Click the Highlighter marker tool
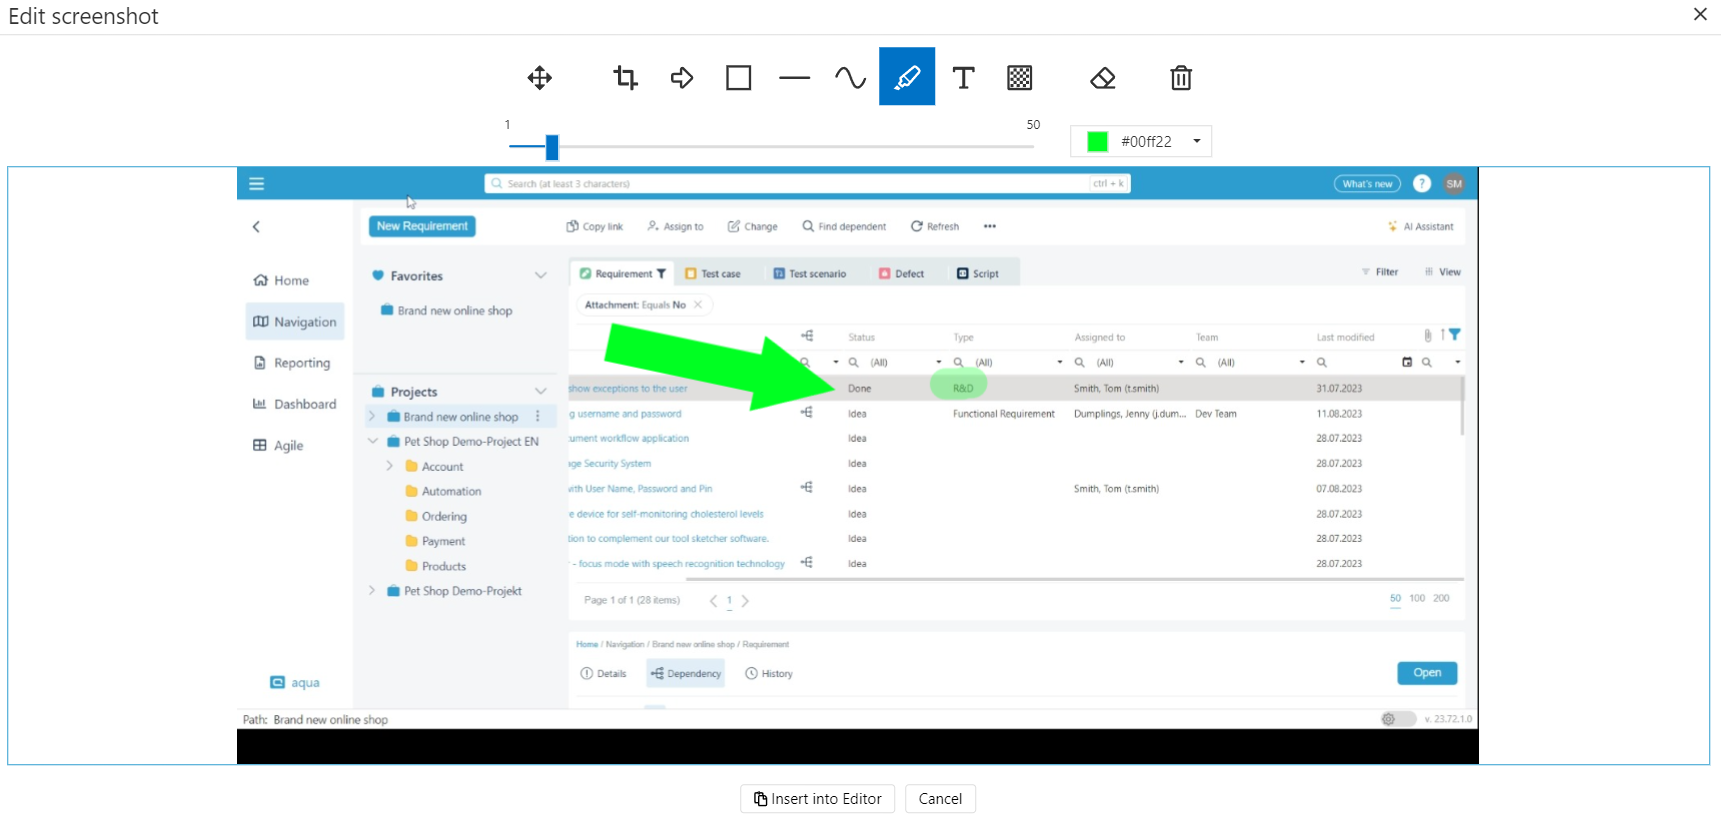Screen dimensions: 1721x823 907,77
